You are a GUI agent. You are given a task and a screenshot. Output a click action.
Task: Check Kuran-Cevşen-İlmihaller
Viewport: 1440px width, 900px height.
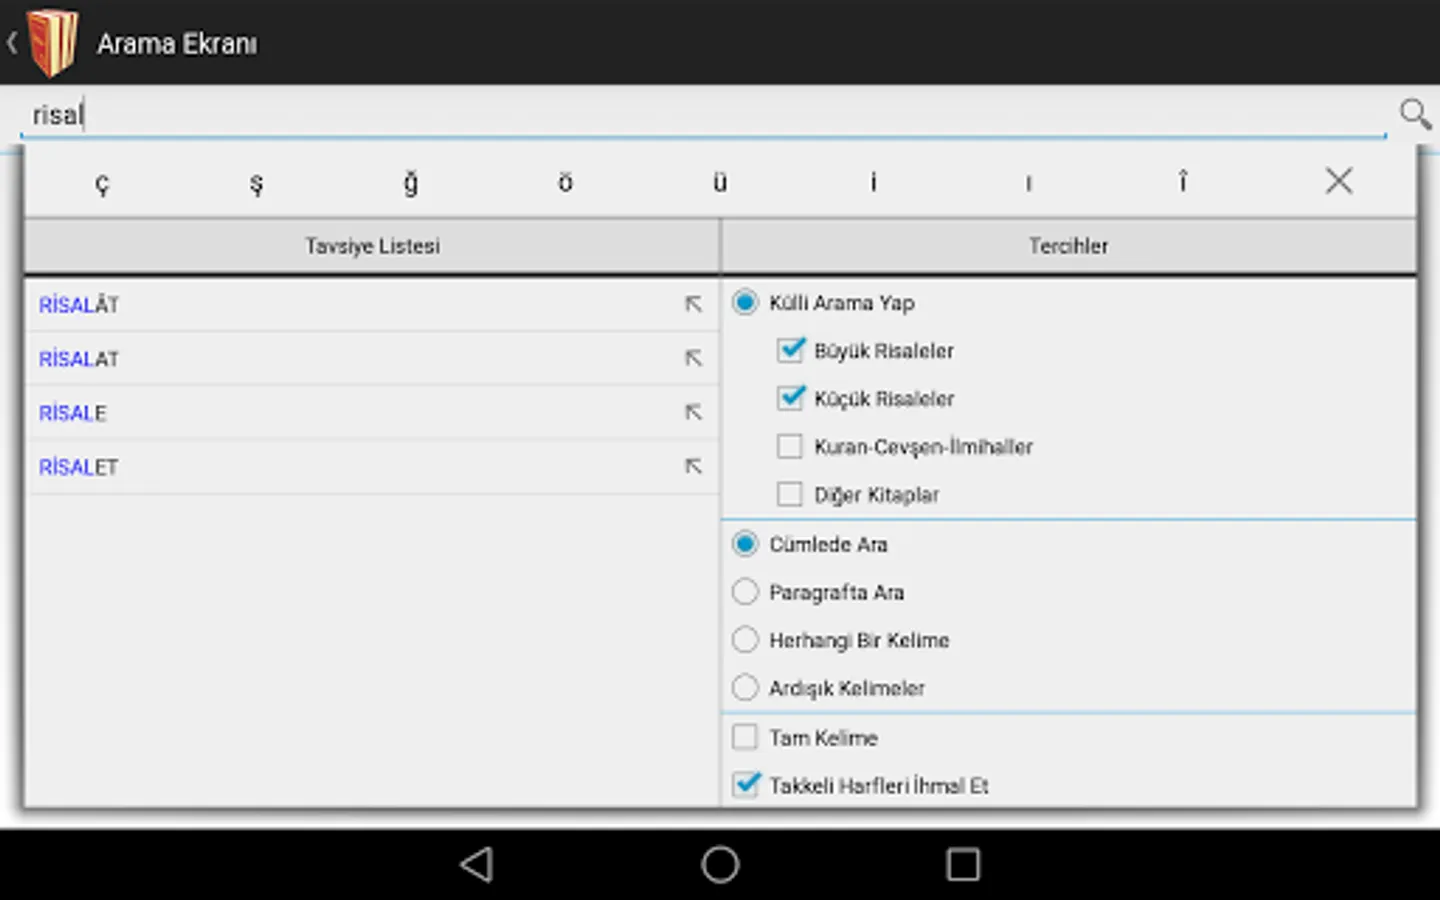click(790, 446)
